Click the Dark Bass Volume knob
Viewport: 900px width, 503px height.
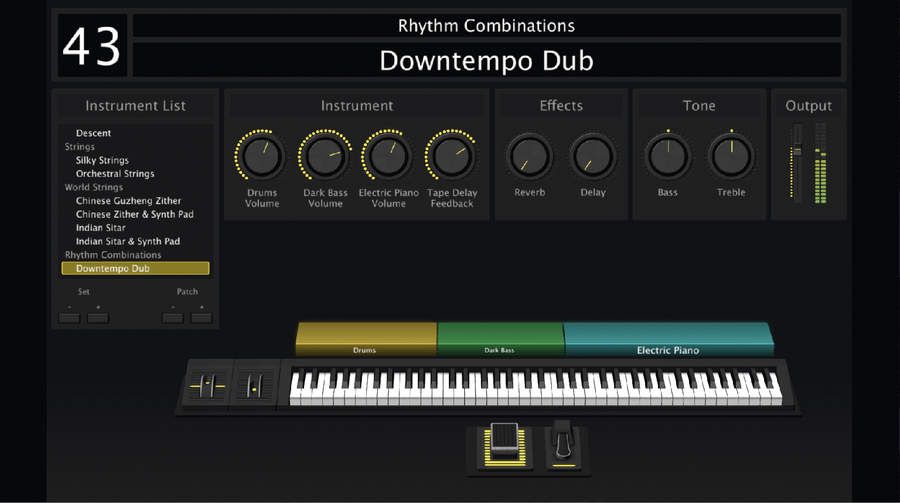point(325,156)
